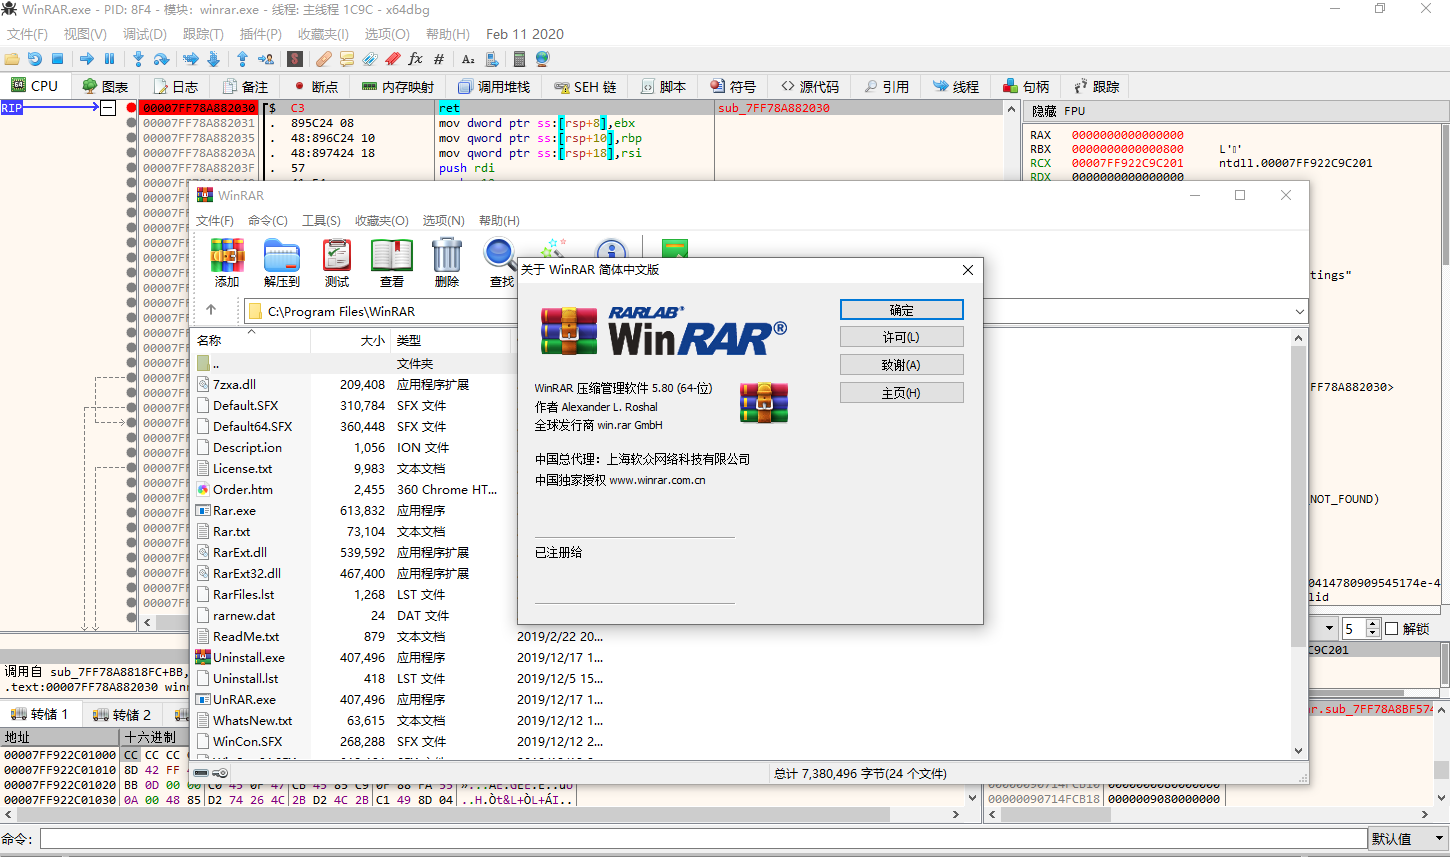Click the run arrow toolbar icon
The image size is (1450, 857).
coord(87,59)
